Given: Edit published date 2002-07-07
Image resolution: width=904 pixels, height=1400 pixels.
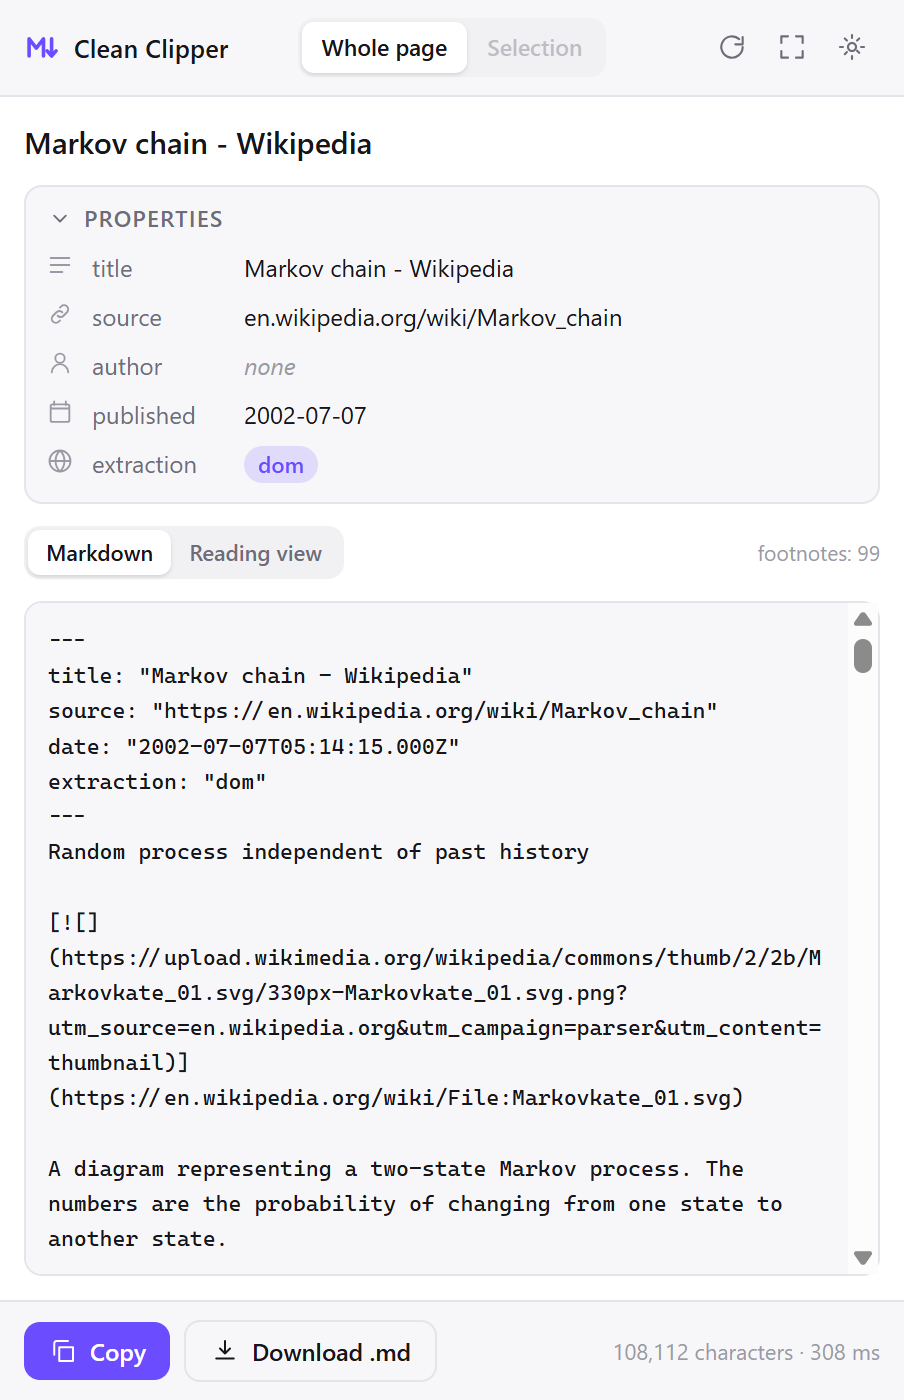Looking at the screenshot, I should (x=305, y=416).
